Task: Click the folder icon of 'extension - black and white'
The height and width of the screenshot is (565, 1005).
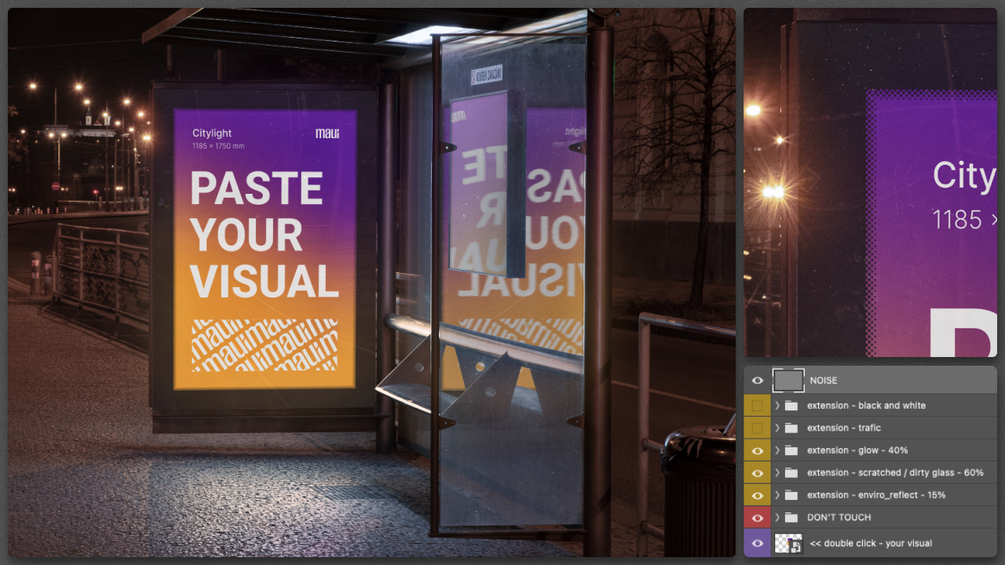Action: [792, 405]
